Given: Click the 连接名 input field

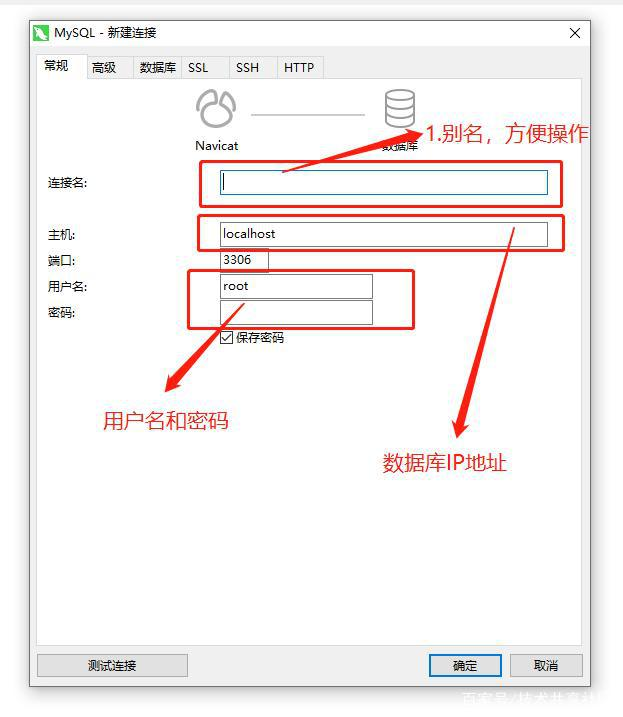Looking at the screenshot, I should coord(384,182).
